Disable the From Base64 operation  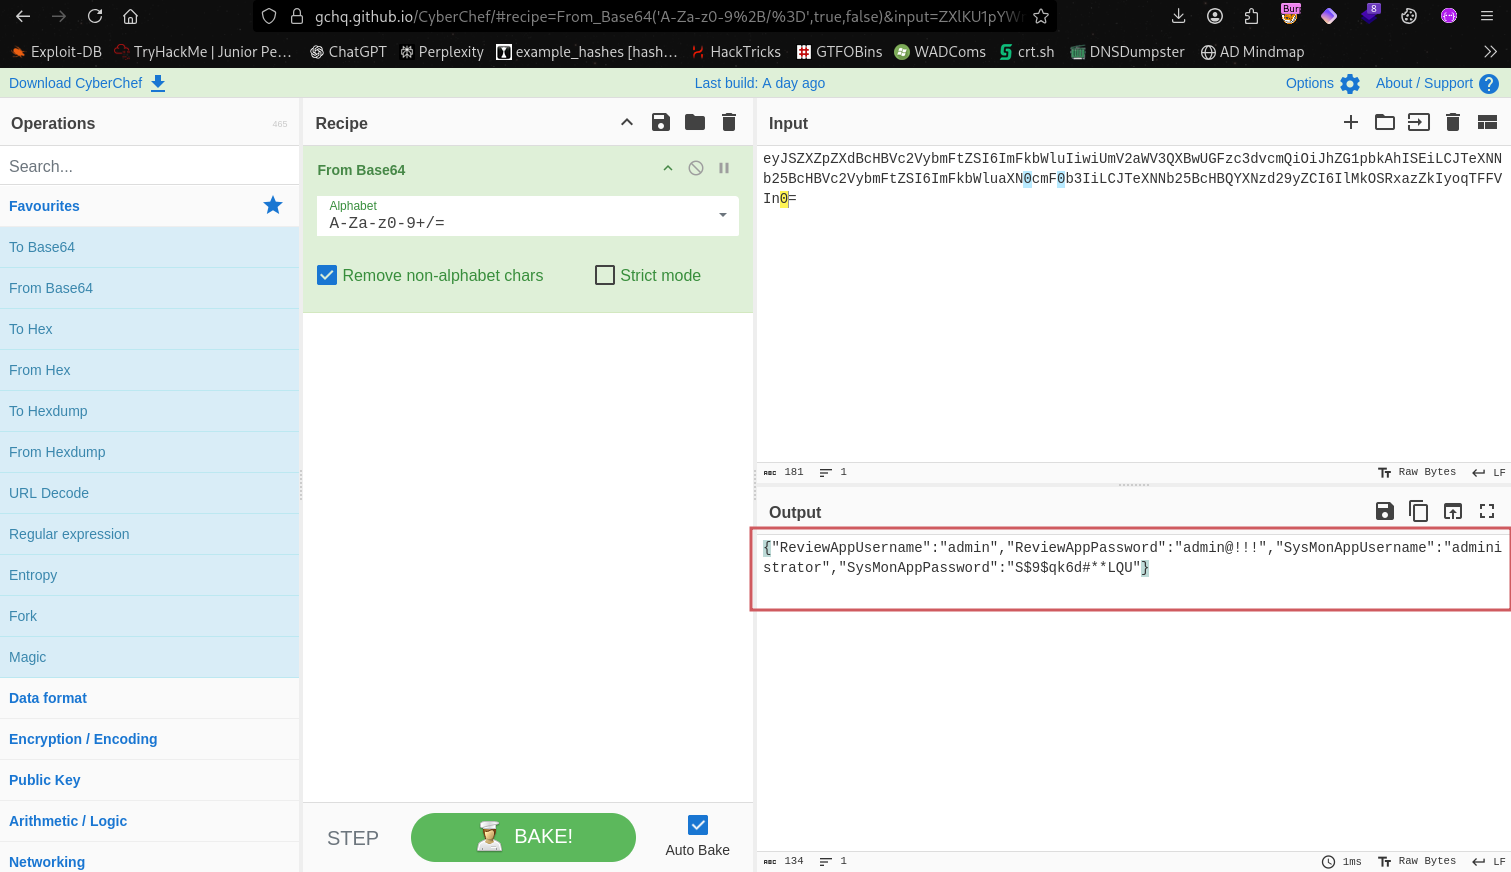(x=696, y=168)
